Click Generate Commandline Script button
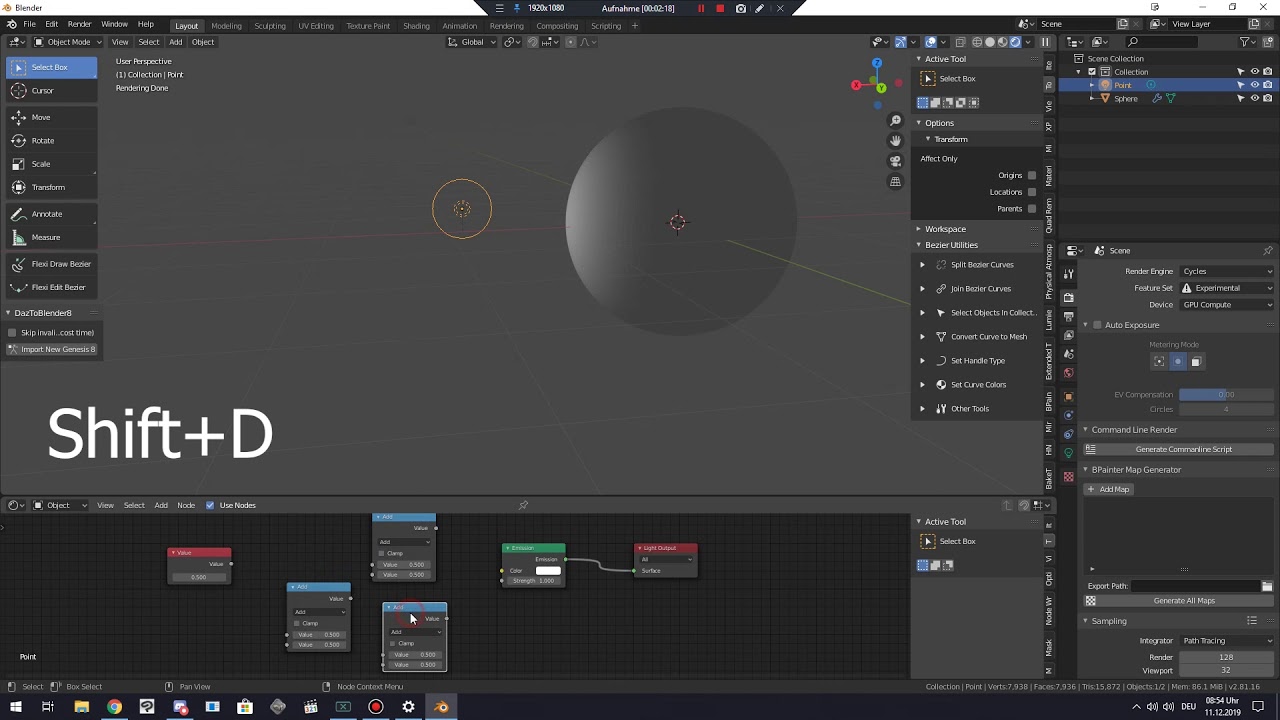Image resolution: width=1280 pixels, height=720 pixels. coord(1184,449)
